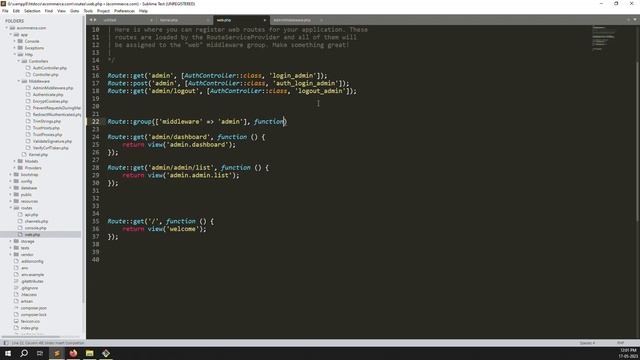This screenshot has width=640, height=360.
Task: Close the AdminMiddleware.php tab
Action: pos(321,20)
